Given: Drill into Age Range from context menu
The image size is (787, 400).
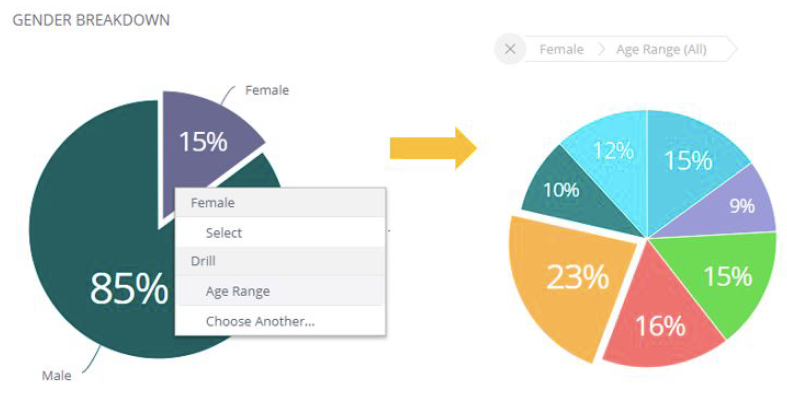Looking at the screenshot, I should [238, 291].
